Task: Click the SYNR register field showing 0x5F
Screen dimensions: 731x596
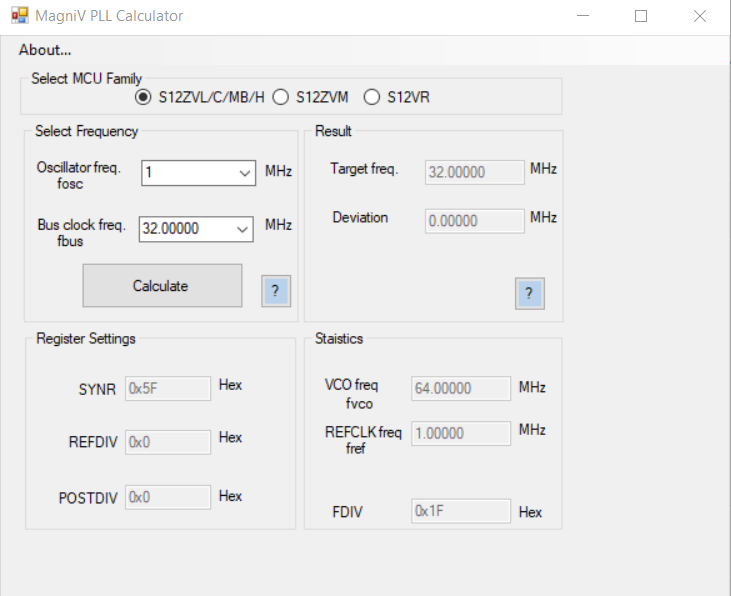Action: (168, 388)
